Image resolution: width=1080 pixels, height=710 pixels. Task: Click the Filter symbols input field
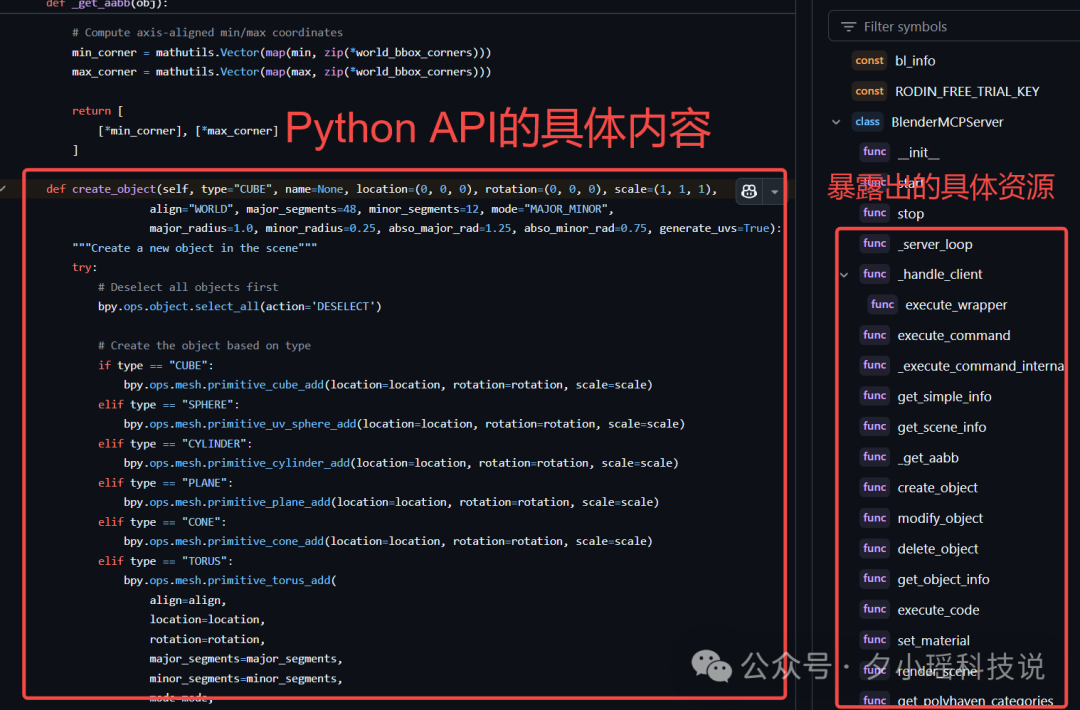954,27
